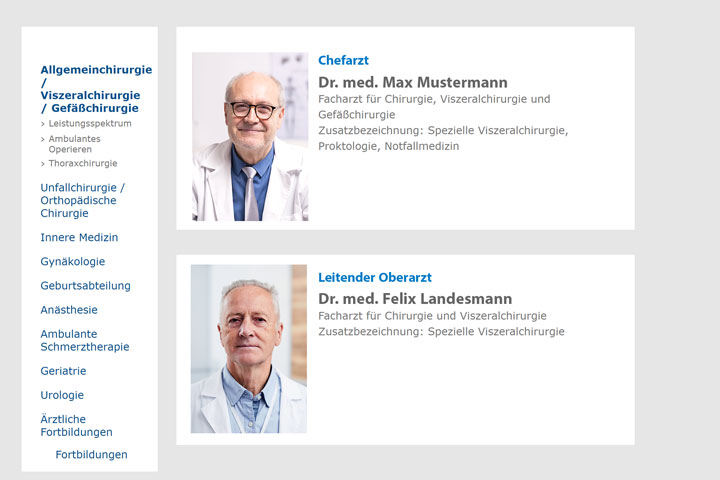The height and width of the screenshot is (480, 720).
Task: Go to Ambulantes Operieren subpage
Action: click(74, 143)
